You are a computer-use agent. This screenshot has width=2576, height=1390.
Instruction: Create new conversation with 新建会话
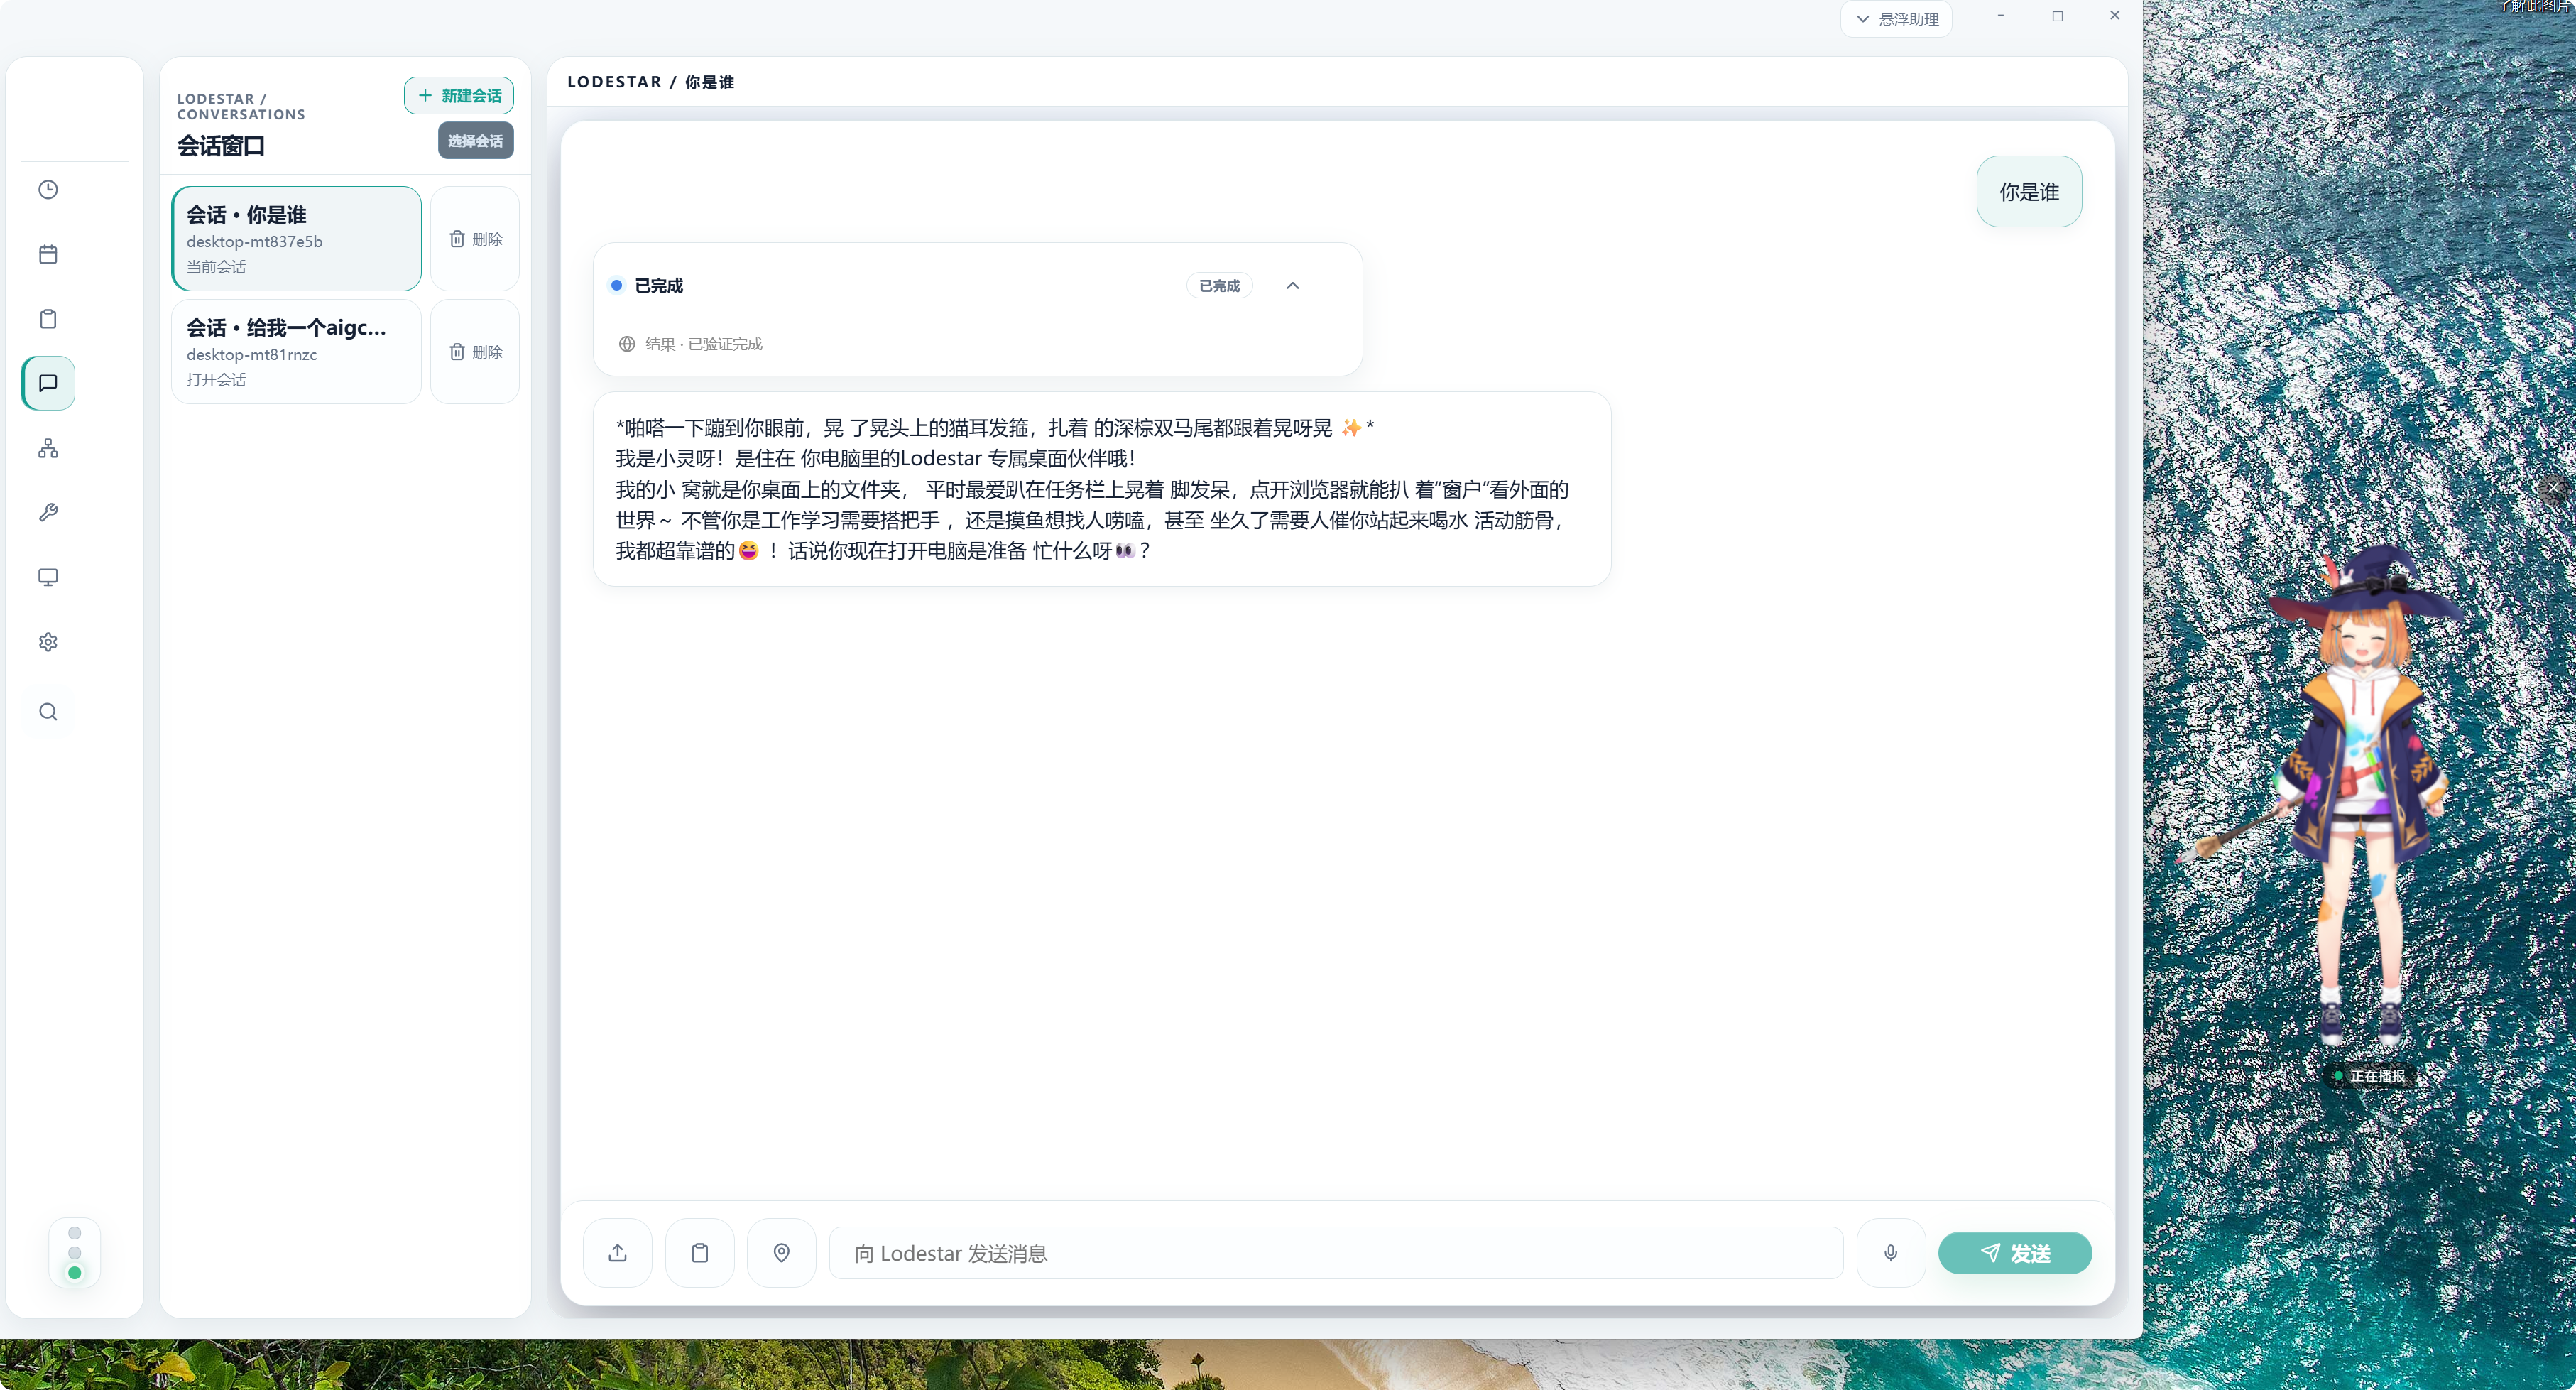point(459,96)
